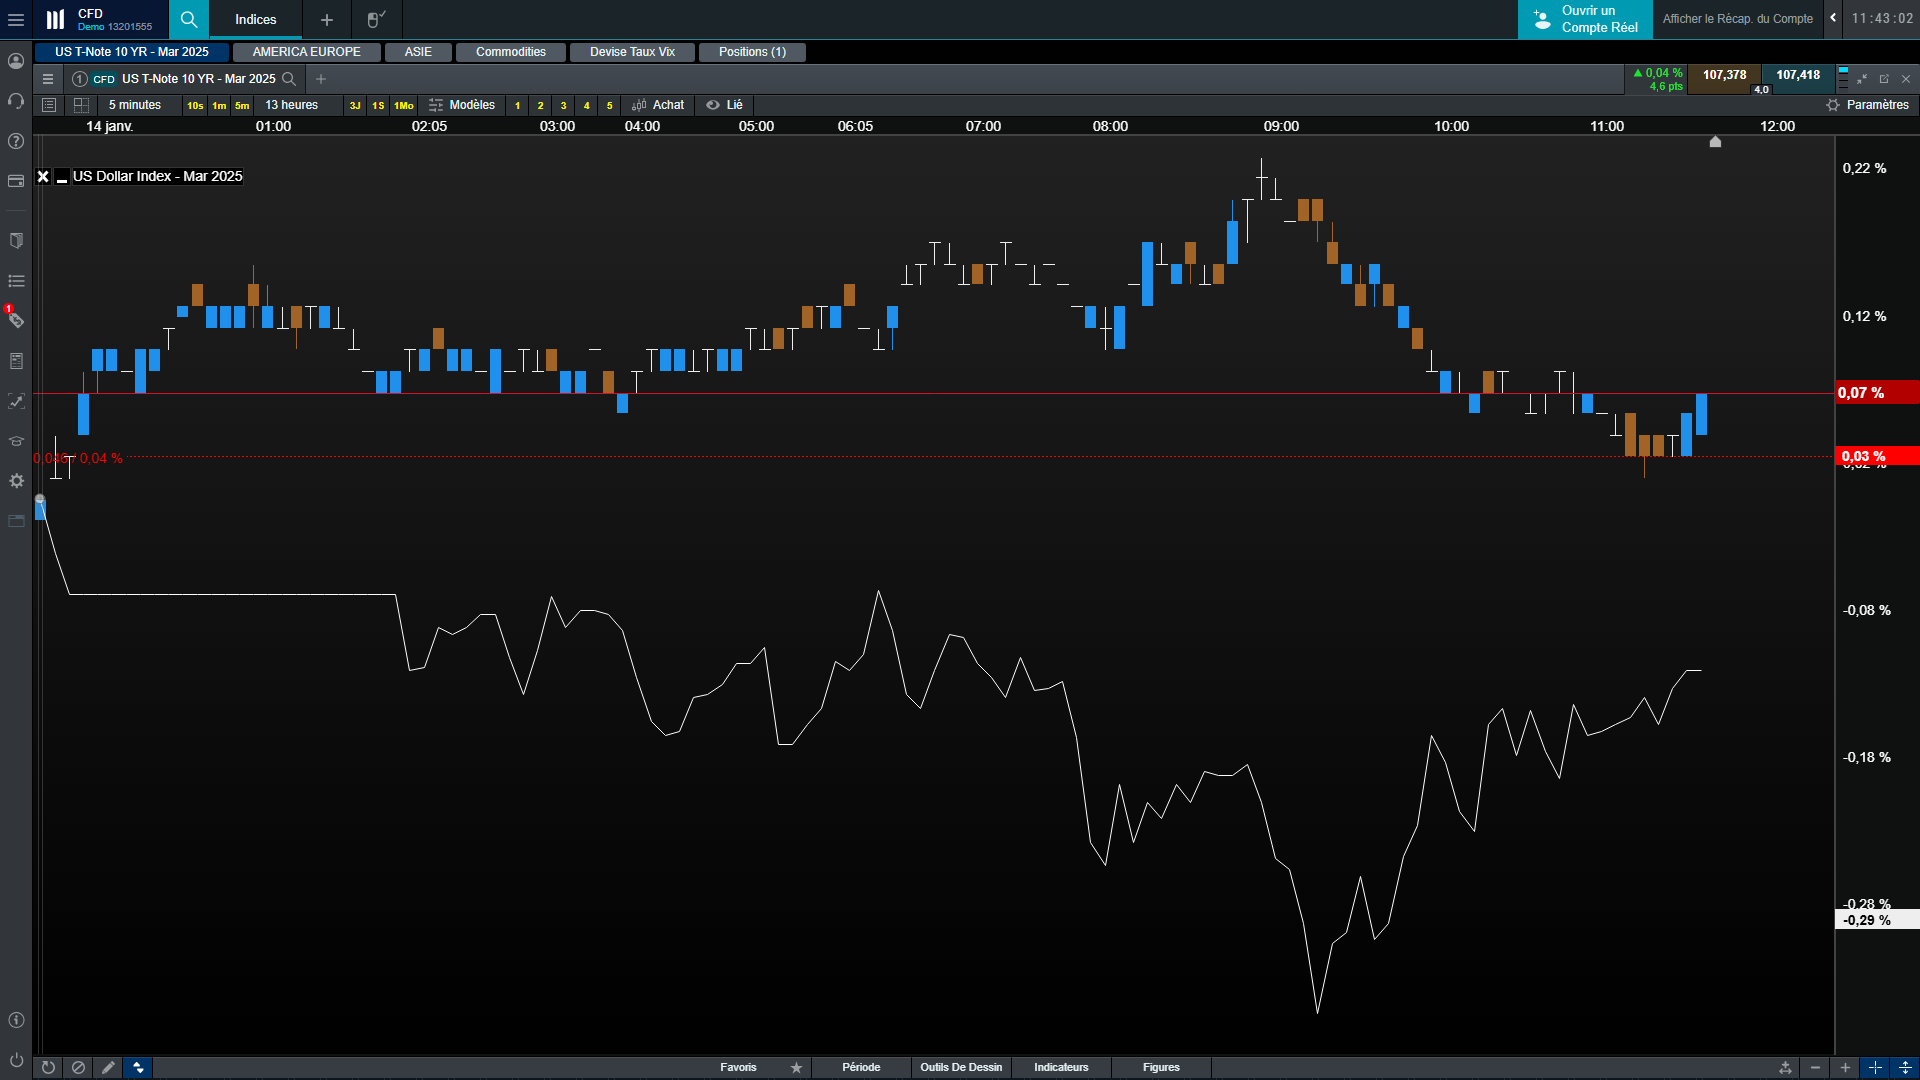
Task: Click the Achat buy button
Action: coord(658,105)
